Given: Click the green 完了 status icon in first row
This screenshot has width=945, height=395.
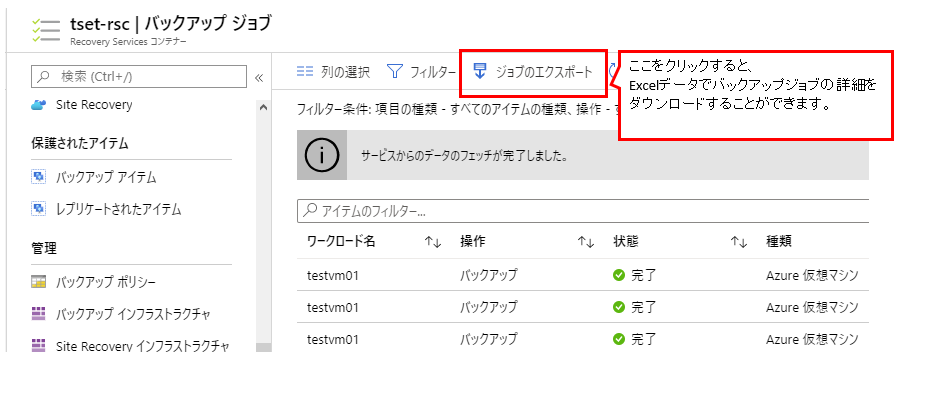Looking at the screenshot, I should click(x=619, y=276).
